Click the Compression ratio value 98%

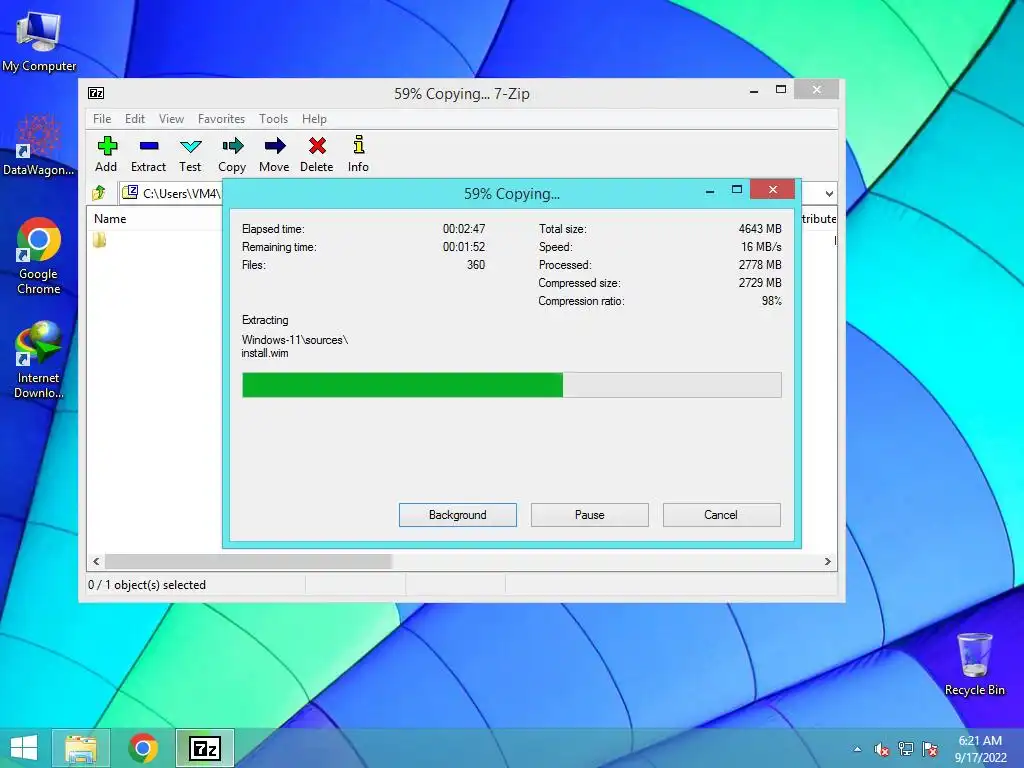(x=772, y=301)
